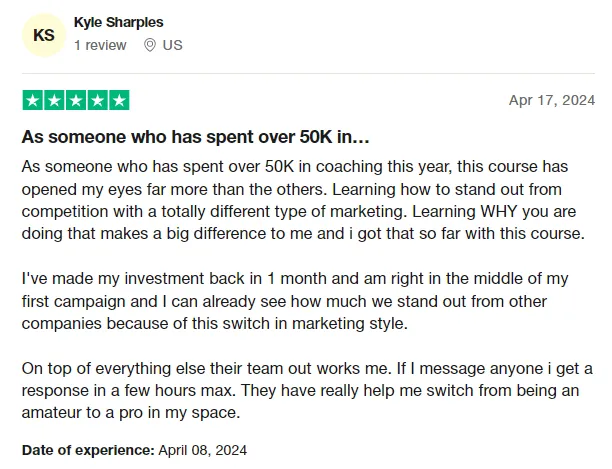Click the horizontal divider under reviewer info

[308, 73]
